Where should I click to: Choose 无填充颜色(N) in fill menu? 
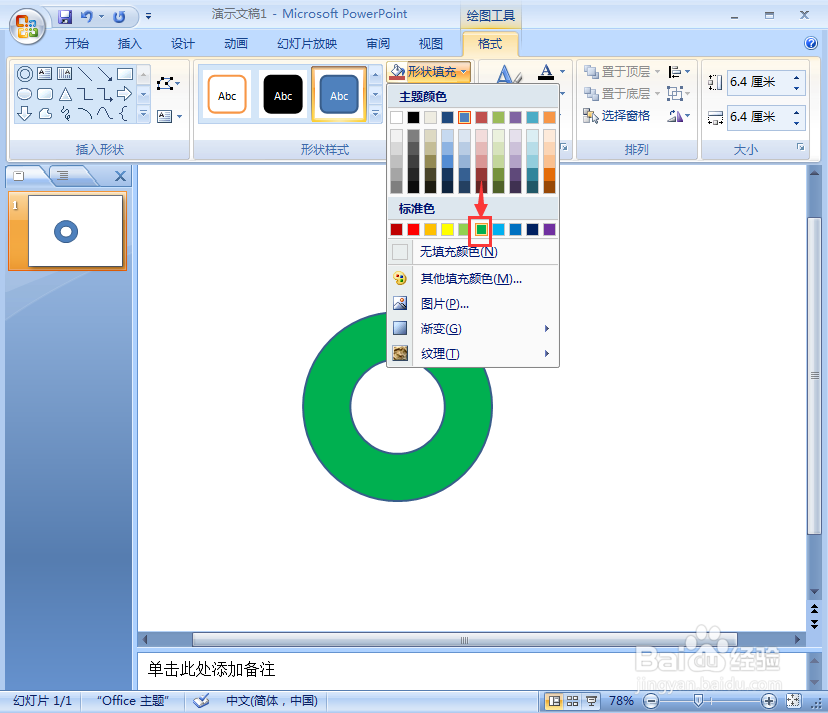coord(473,251)
